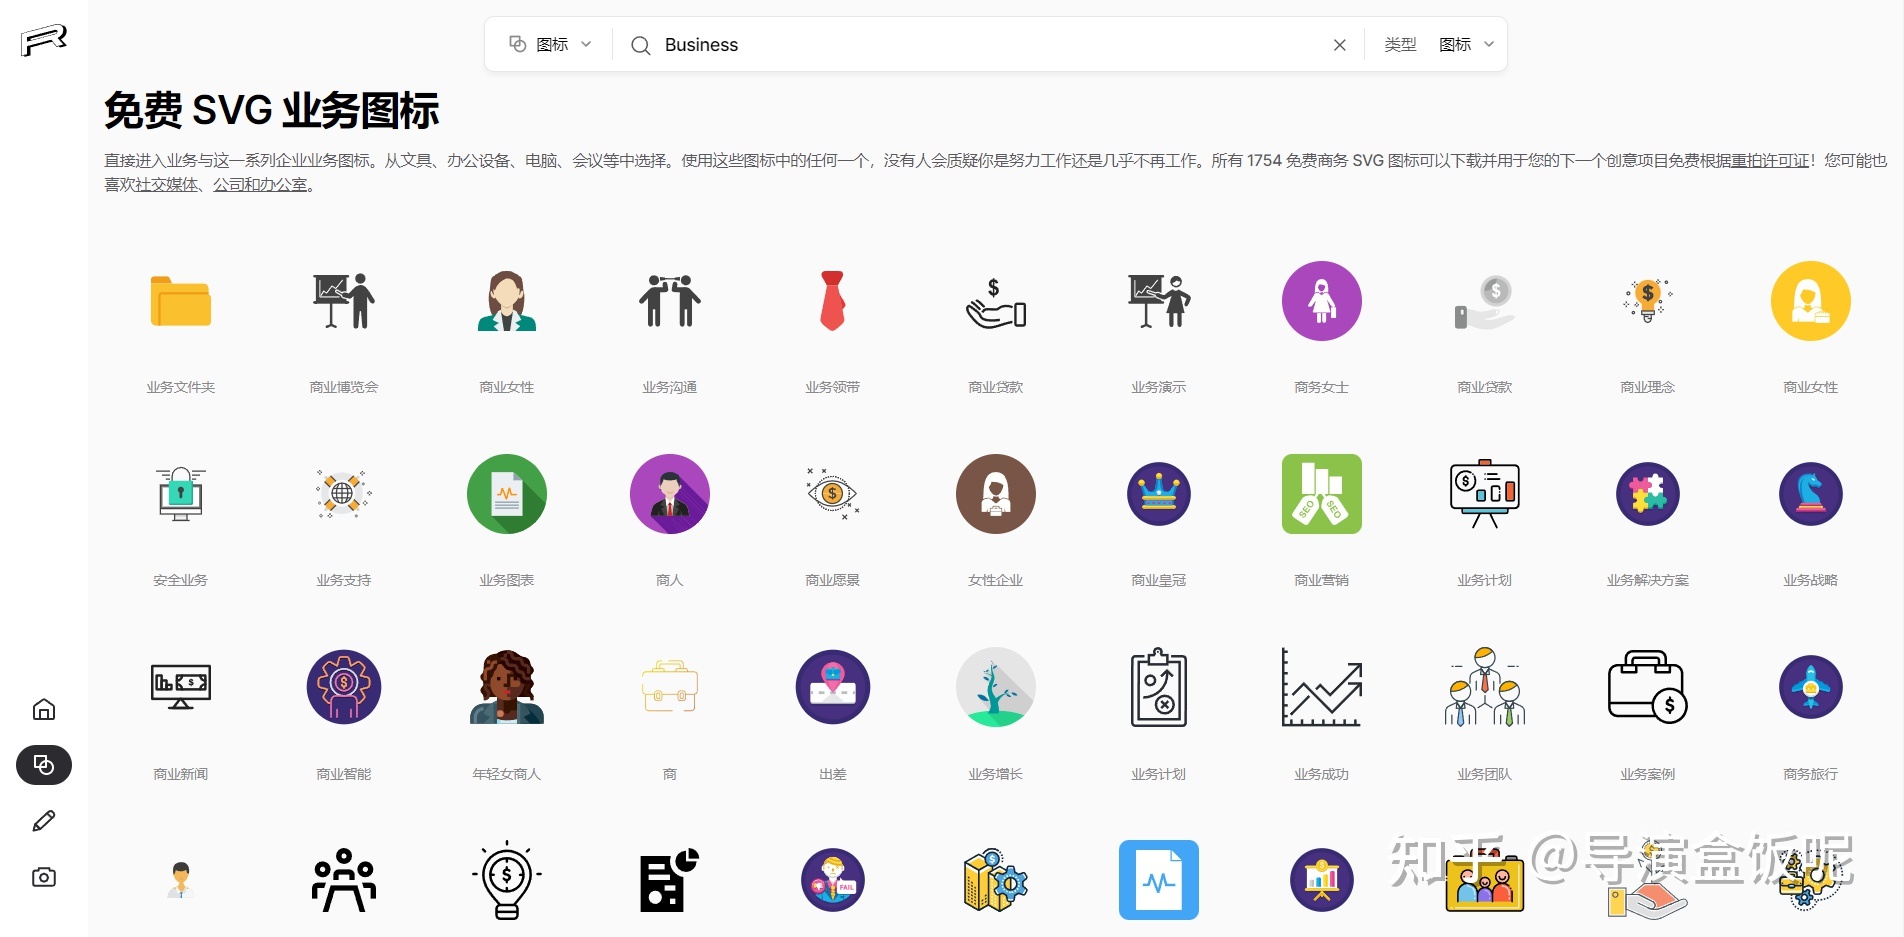Pick the 商业理念 lightbulb icon
This screenshot has height=937, width=1904.
coord(1648,301)
